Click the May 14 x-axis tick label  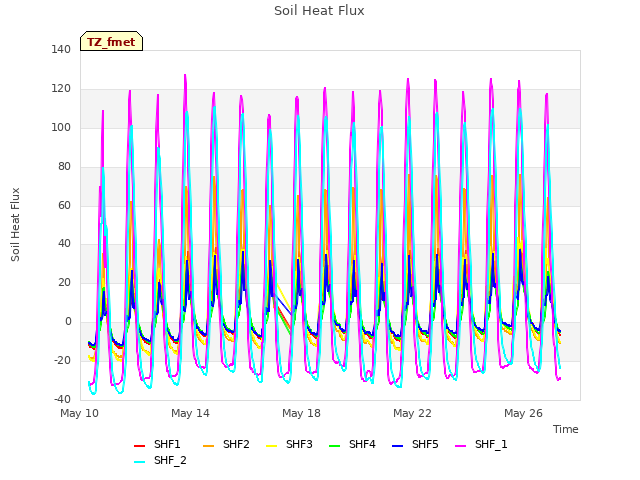190,413
